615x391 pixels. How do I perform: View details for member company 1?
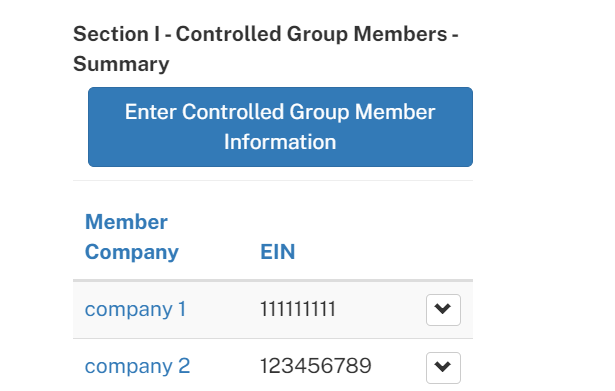(x=135, y=309)
